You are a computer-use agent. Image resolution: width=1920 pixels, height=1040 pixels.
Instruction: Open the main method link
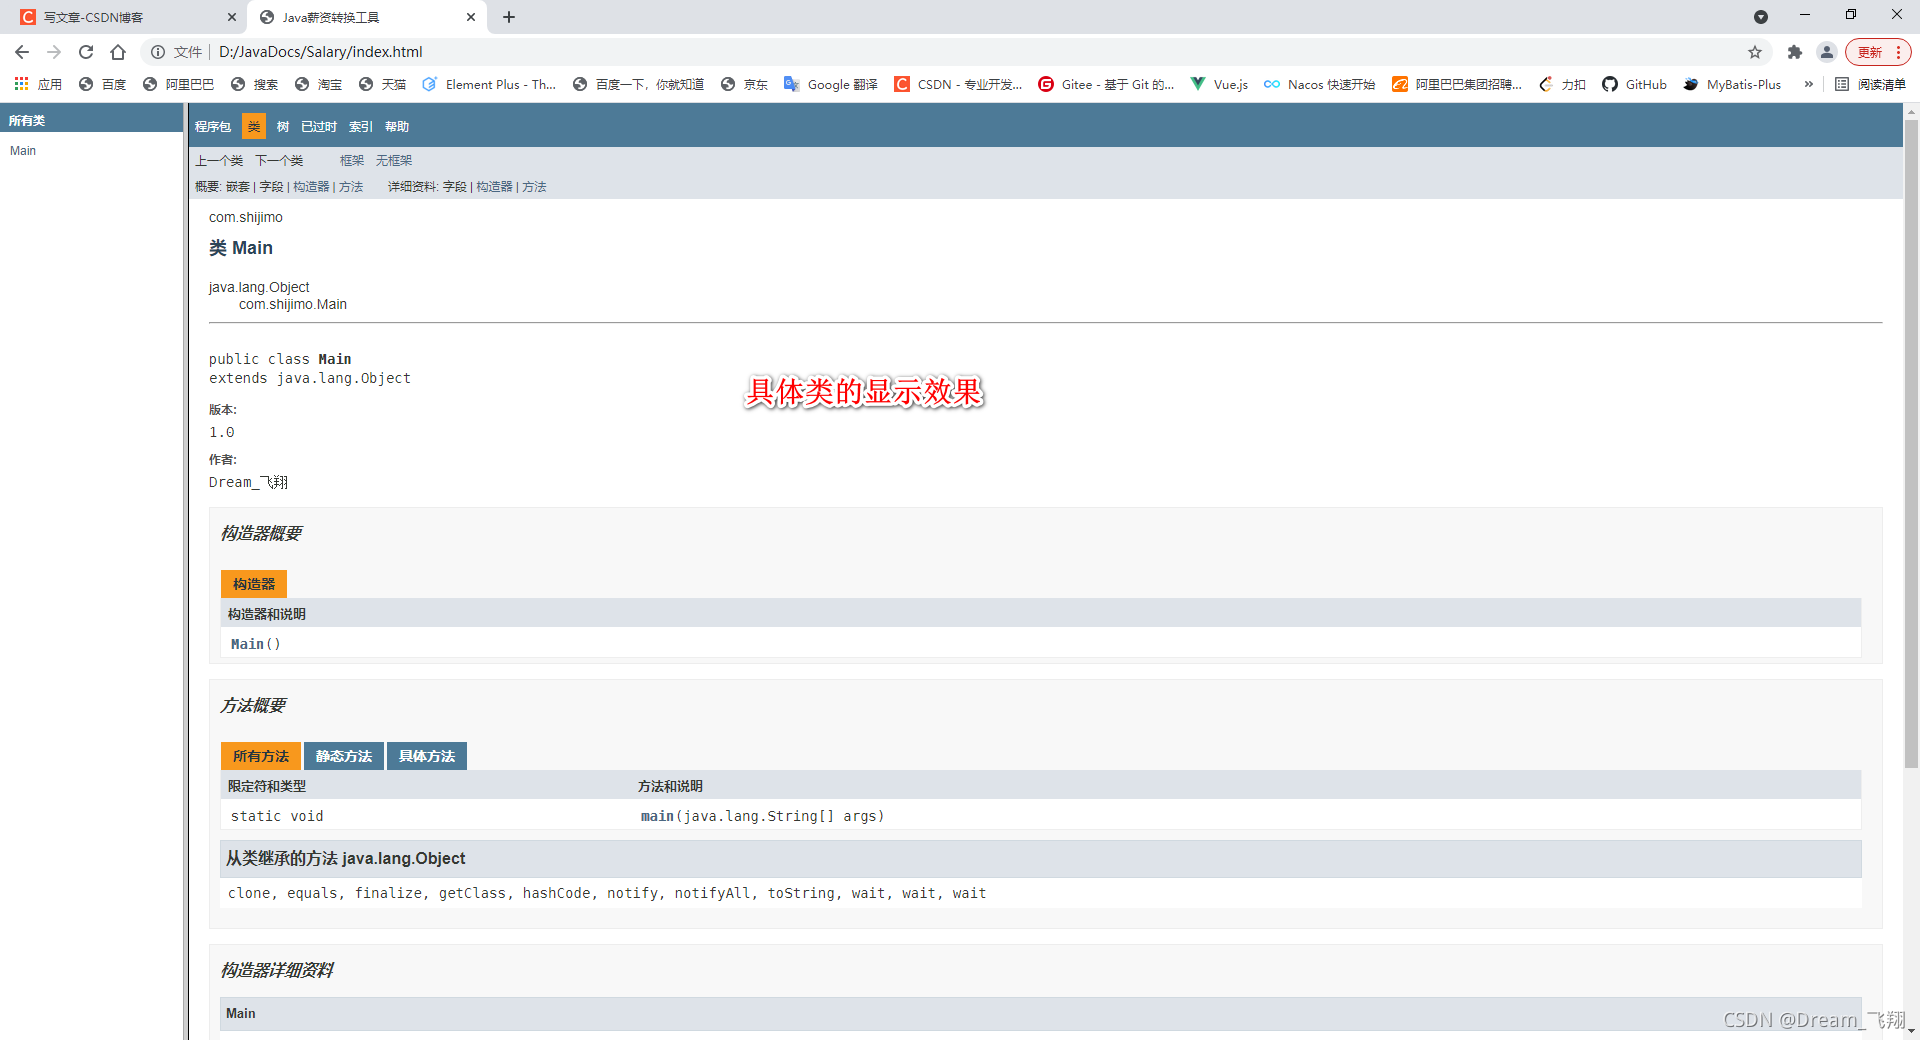[x=657, y=816]
